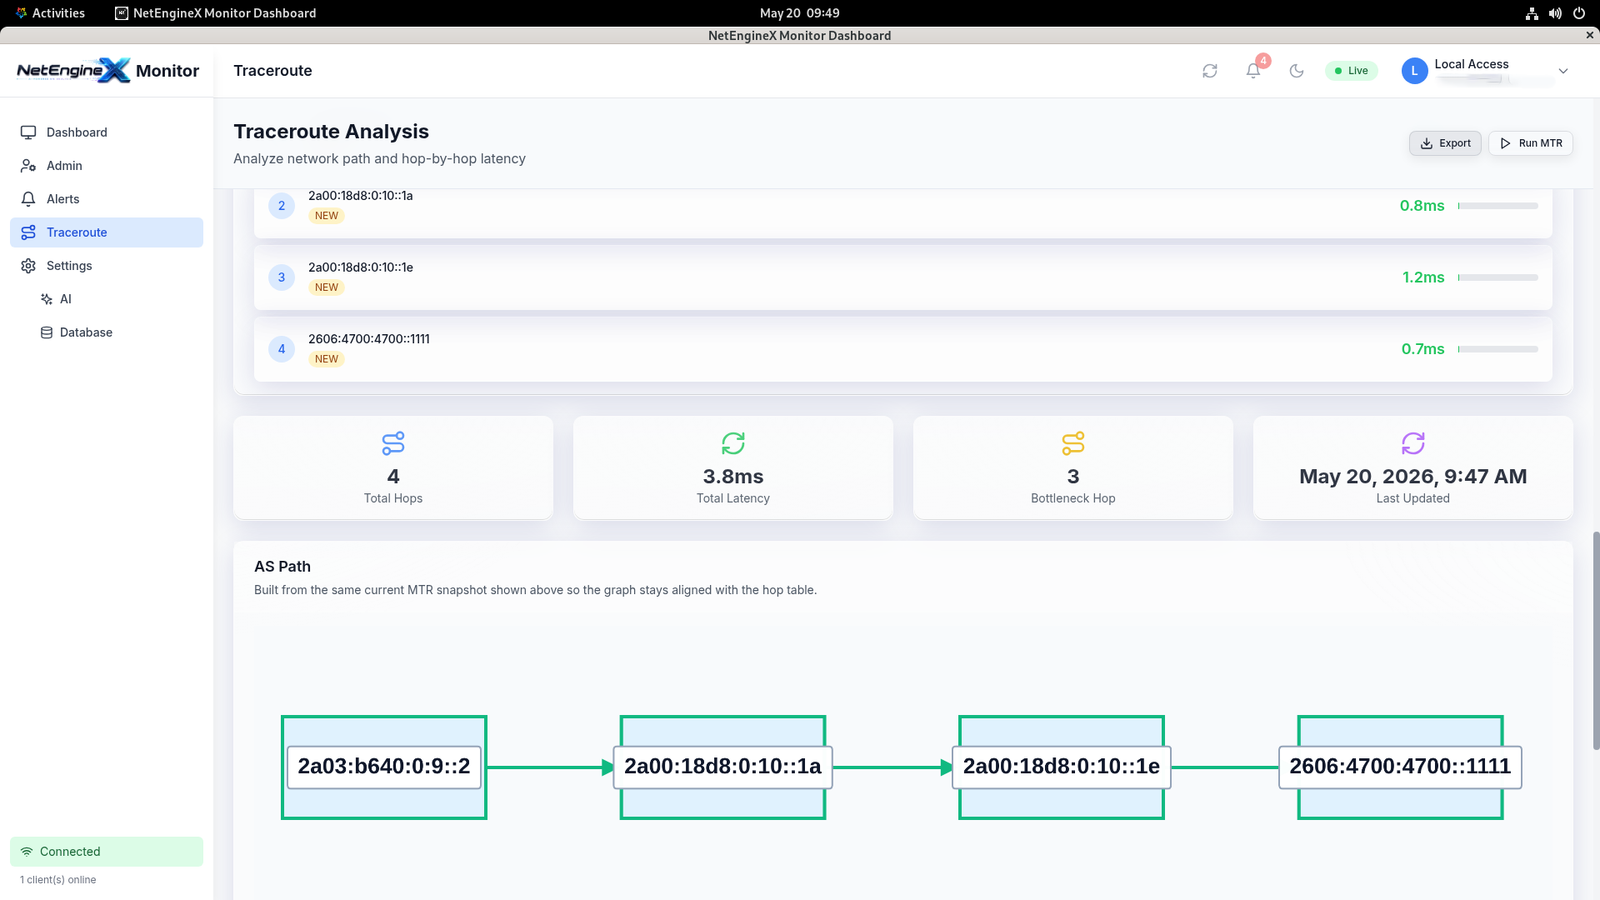
Task: Click the Bottleneck Hop card icon
Action: click(1073, 443)
